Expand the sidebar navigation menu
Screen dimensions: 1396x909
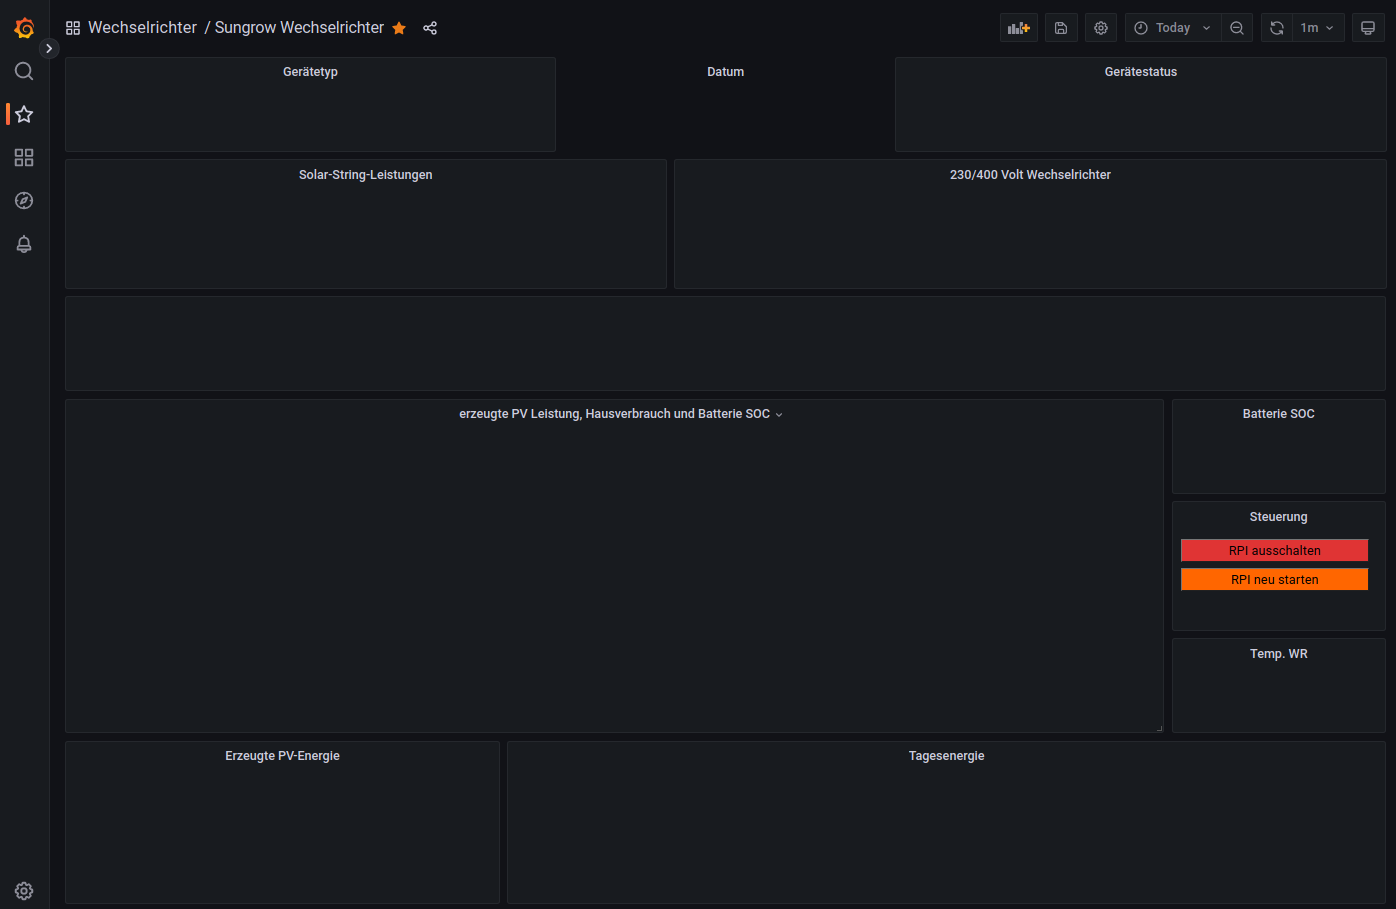(49, 48)
